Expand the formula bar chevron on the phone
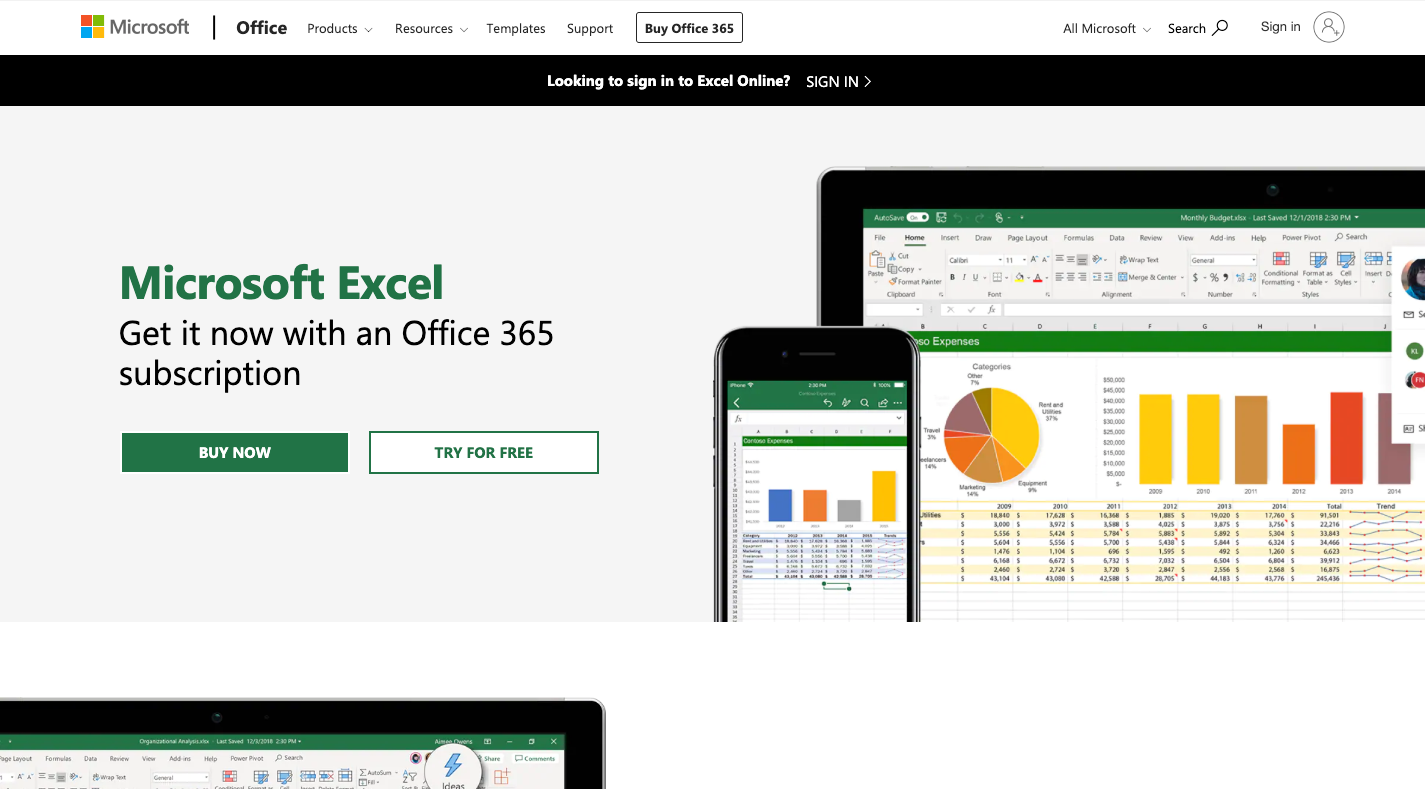Image resolution: width=1425 pixels, height=789 pixels. coord(898,418)
